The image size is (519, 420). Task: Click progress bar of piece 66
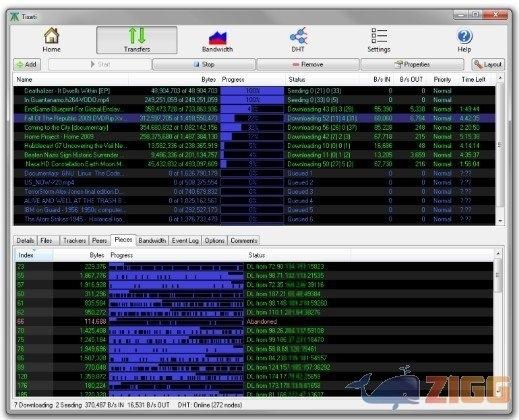(x=176, y=321)
